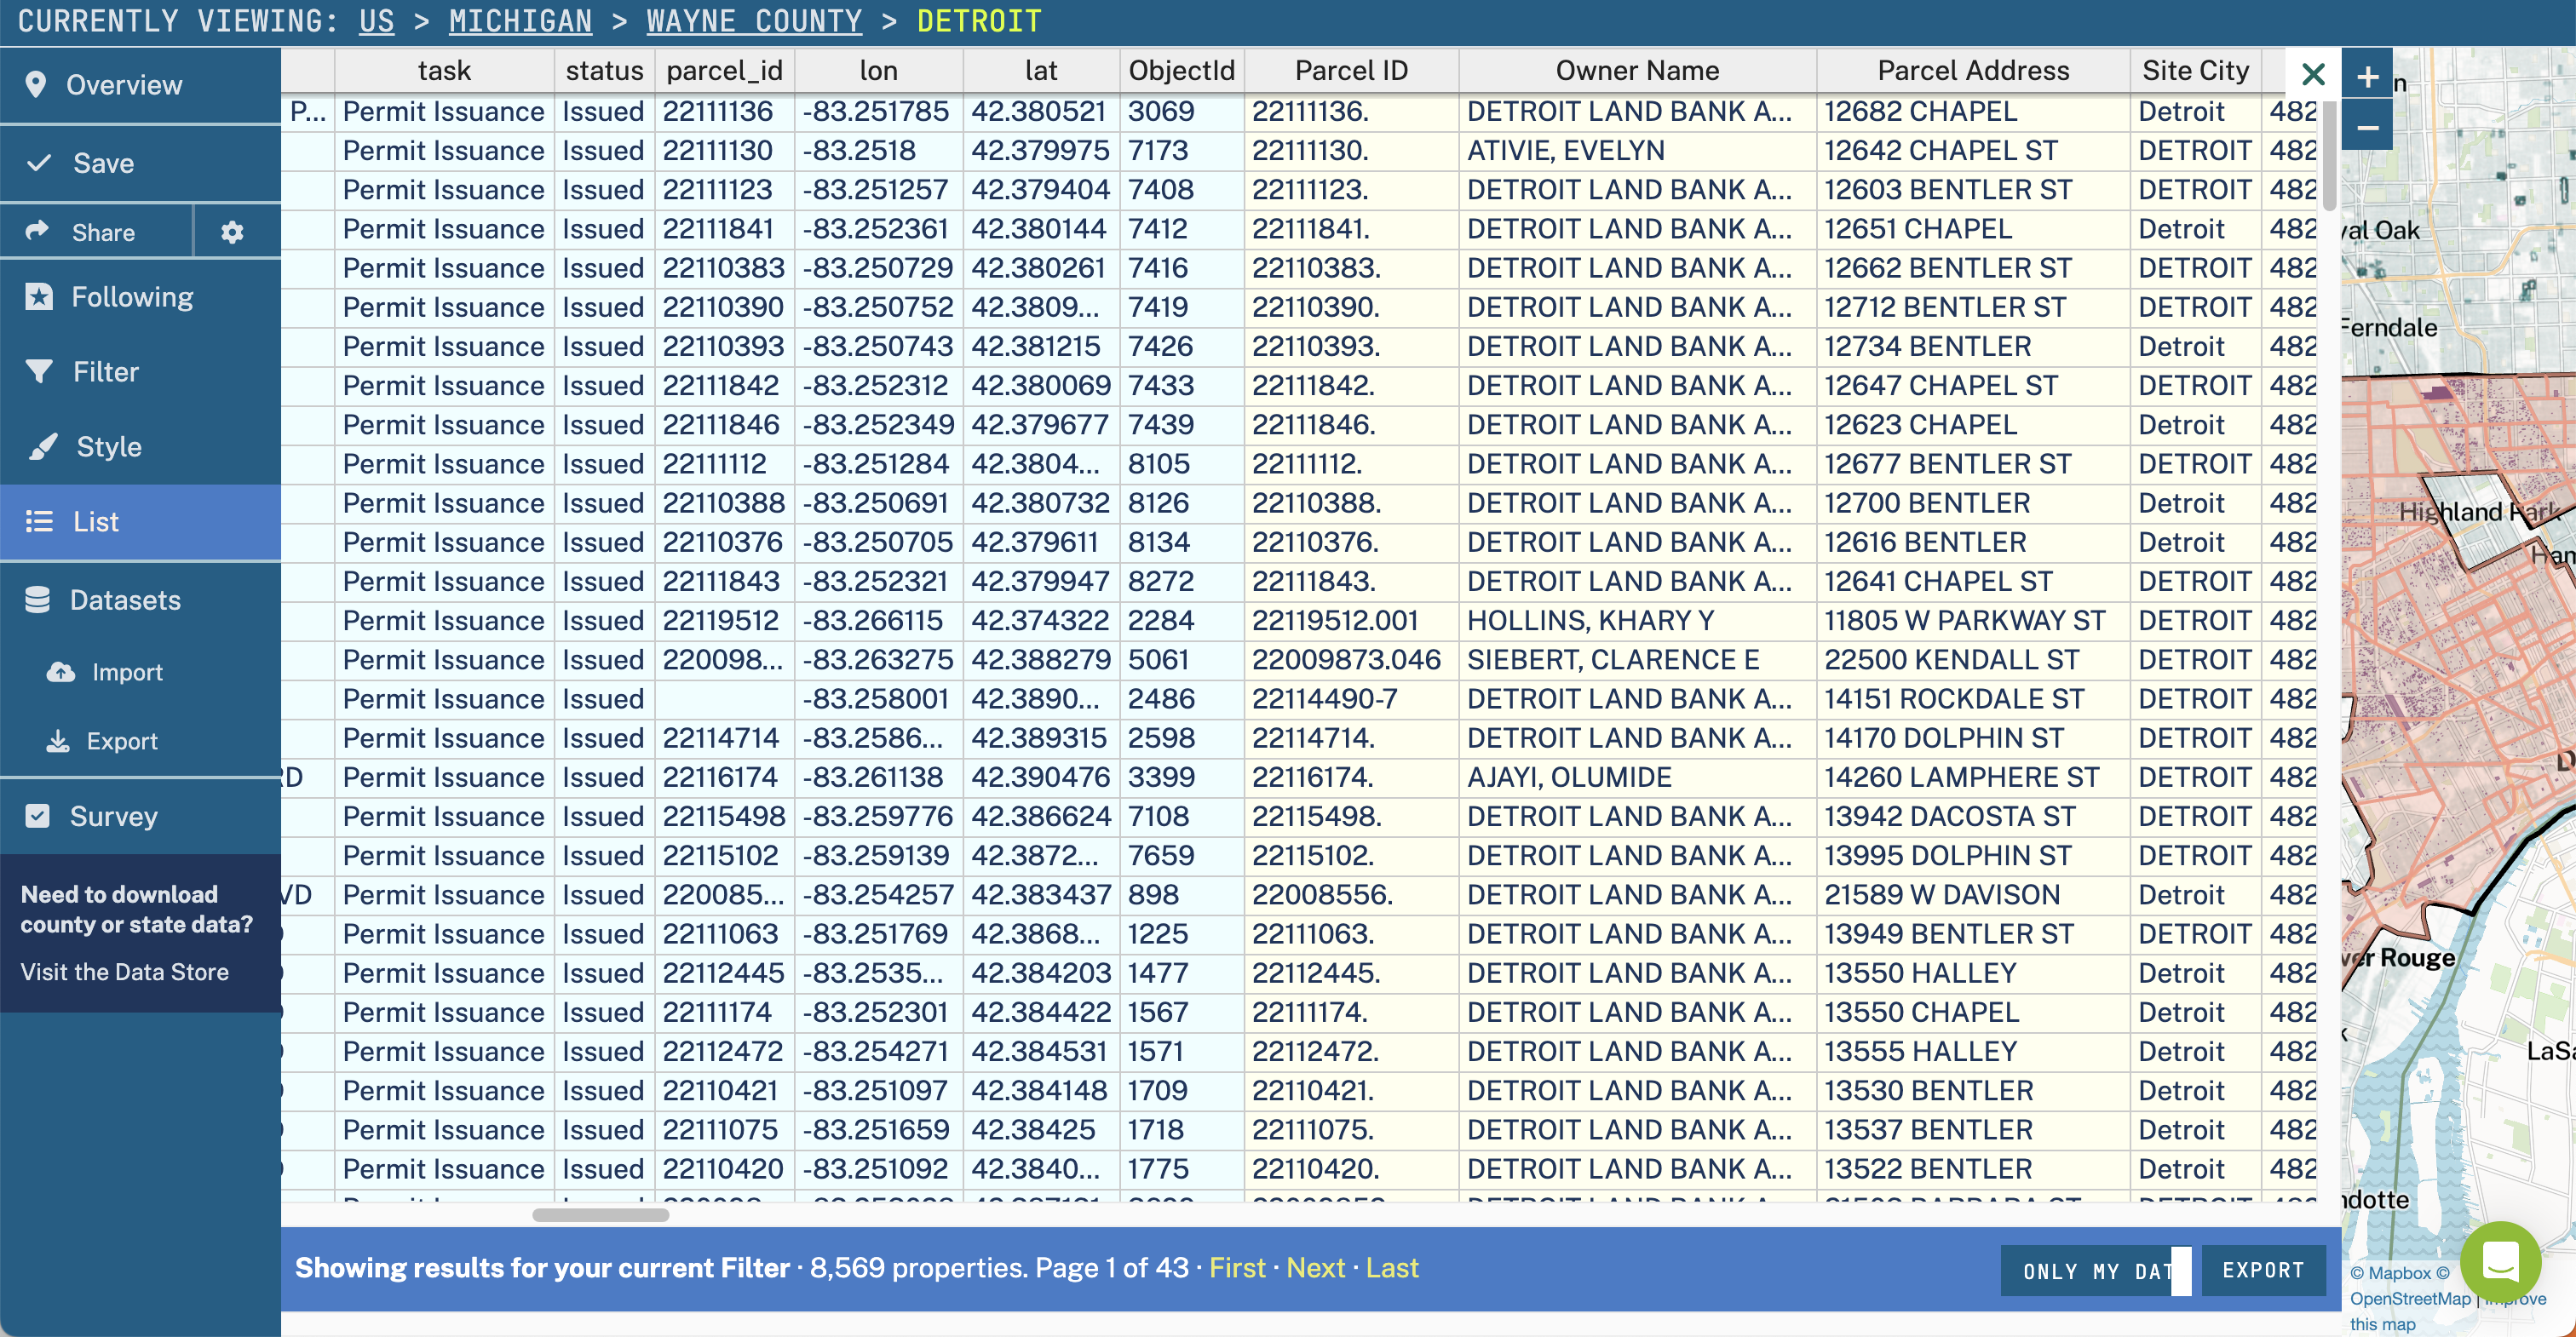Select owner cell AJAYI, OLUMIDE
The width and height of the screenshot is (2576, 1337).
point(1637,778)
